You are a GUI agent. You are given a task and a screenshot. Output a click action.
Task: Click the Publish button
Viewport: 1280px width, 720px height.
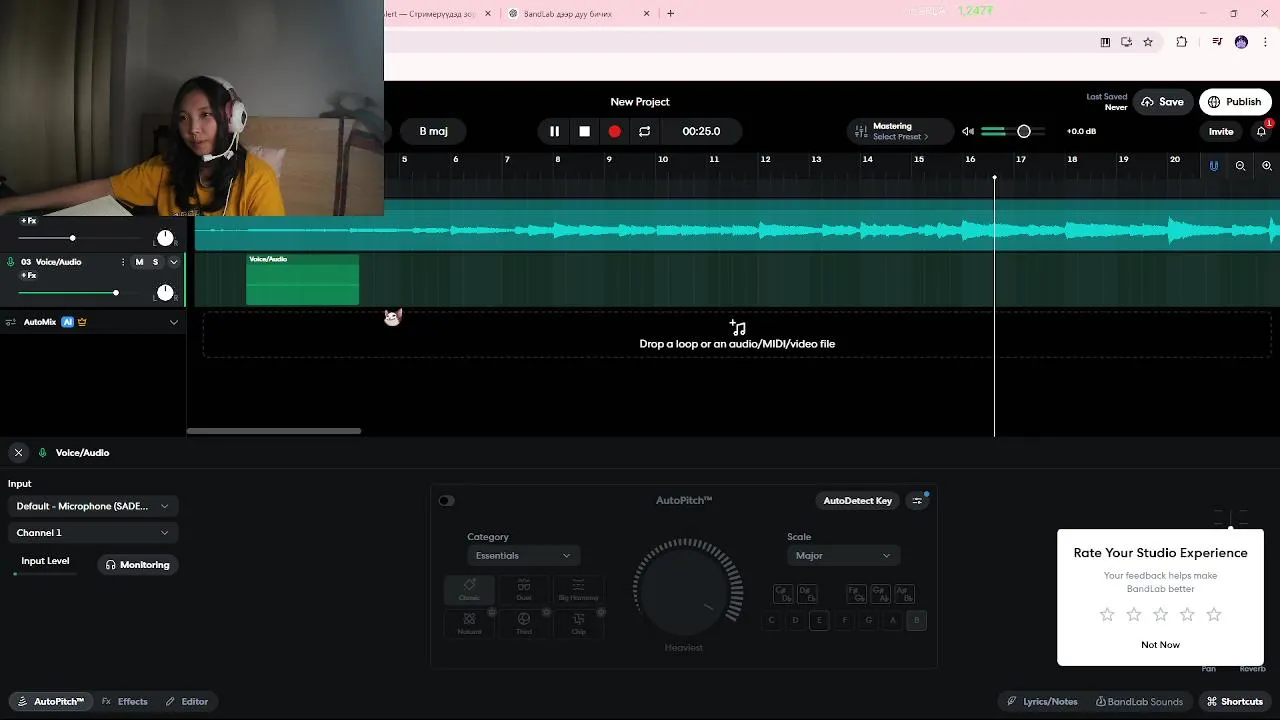coord(1235,102)
